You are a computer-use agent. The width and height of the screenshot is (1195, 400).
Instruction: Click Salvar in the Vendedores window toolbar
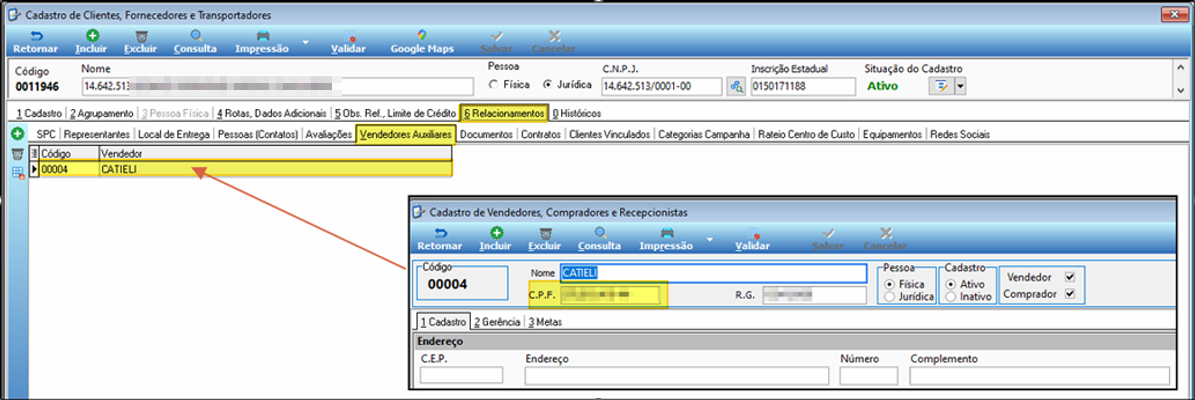(828, 239)
